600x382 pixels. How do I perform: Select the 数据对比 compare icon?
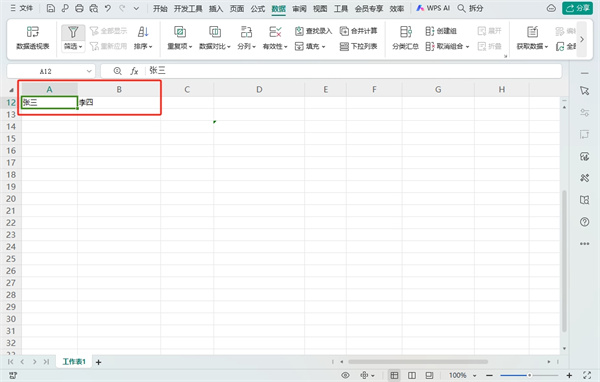pos(215,32)
